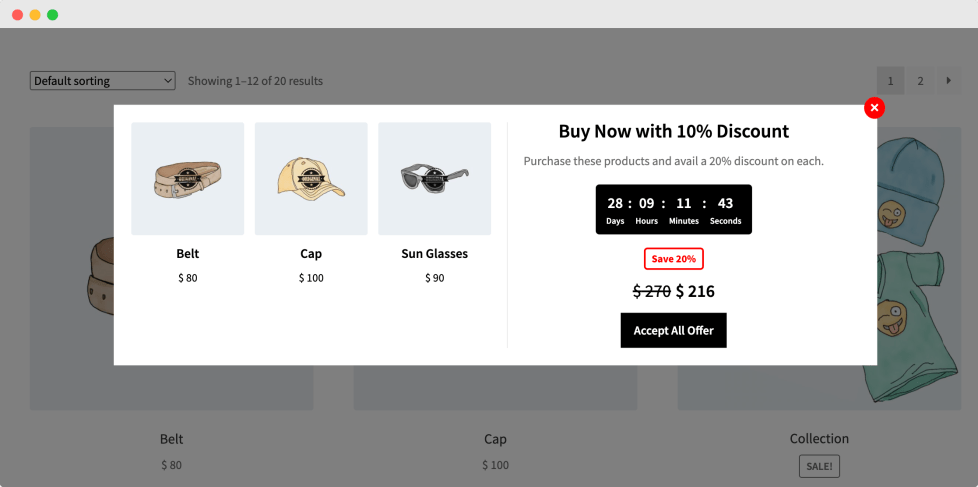Click the Collection product title
This screenshot has width=978, height=487.
pos(819,439)
